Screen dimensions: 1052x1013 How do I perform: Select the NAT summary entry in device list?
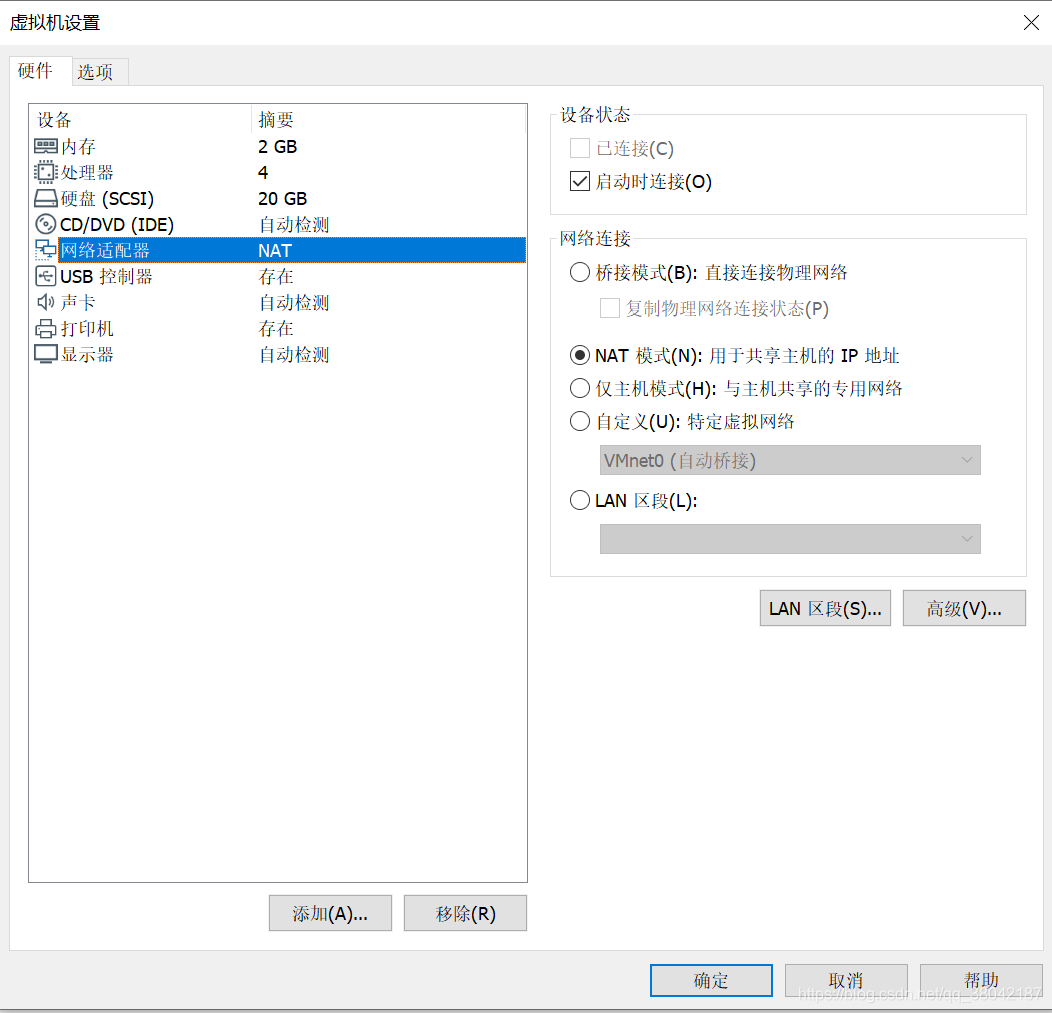click(x=275, y=250)
